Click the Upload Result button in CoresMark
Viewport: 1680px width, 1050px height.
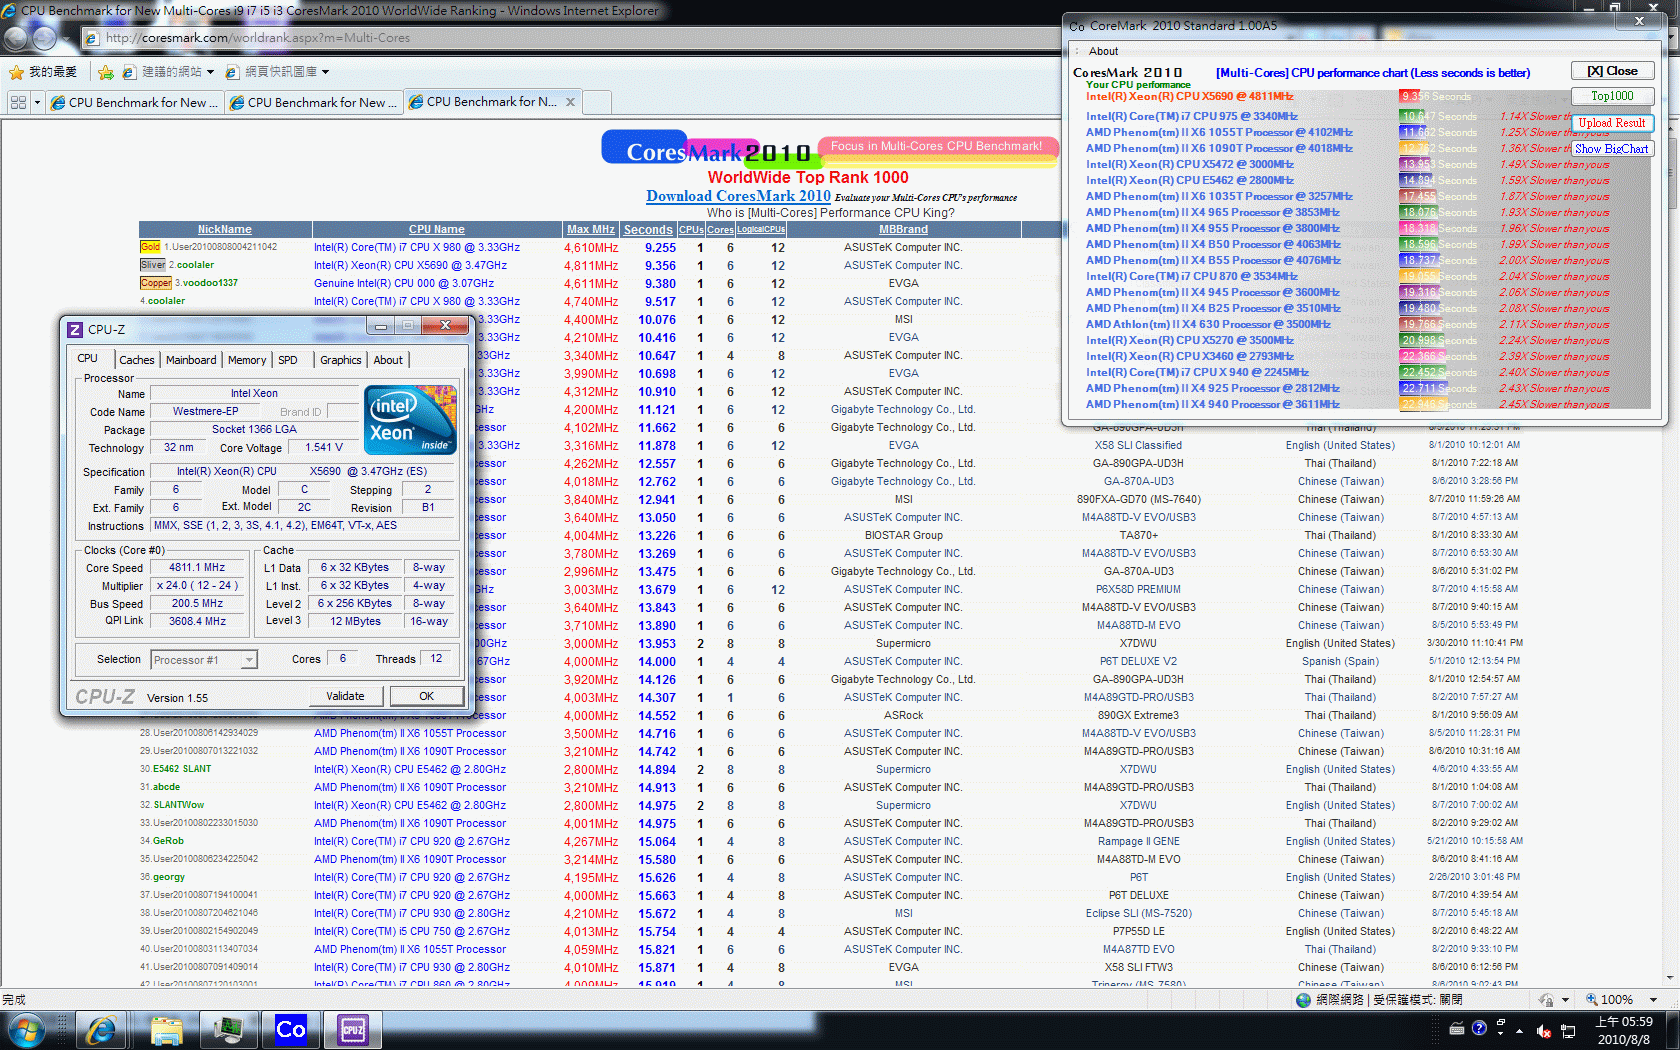(1611, 123)
